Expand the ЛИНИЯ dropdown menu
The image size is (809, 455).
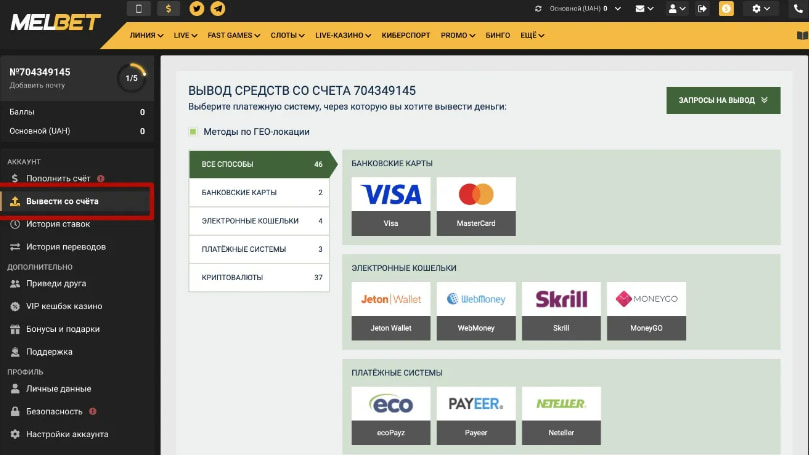tap(146, 35)
